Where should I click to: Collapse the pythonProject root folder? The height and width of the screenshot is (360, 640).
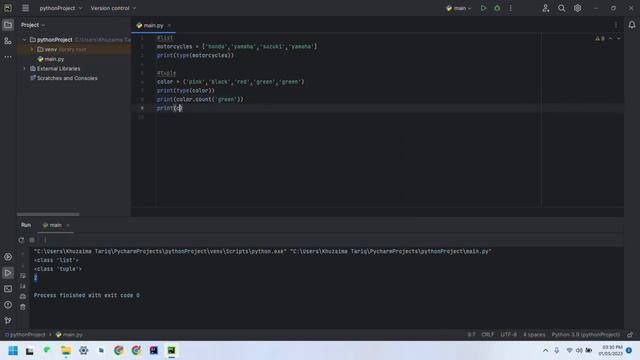click(x=24, y=40)
